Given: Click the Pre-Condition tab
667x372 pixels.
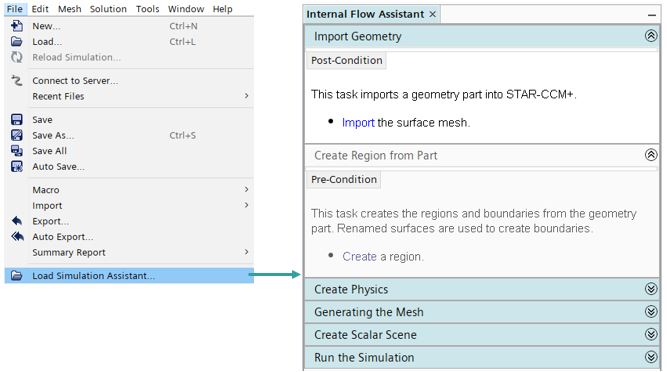Looking at the screenshot, I should click(x=344, y=179).
